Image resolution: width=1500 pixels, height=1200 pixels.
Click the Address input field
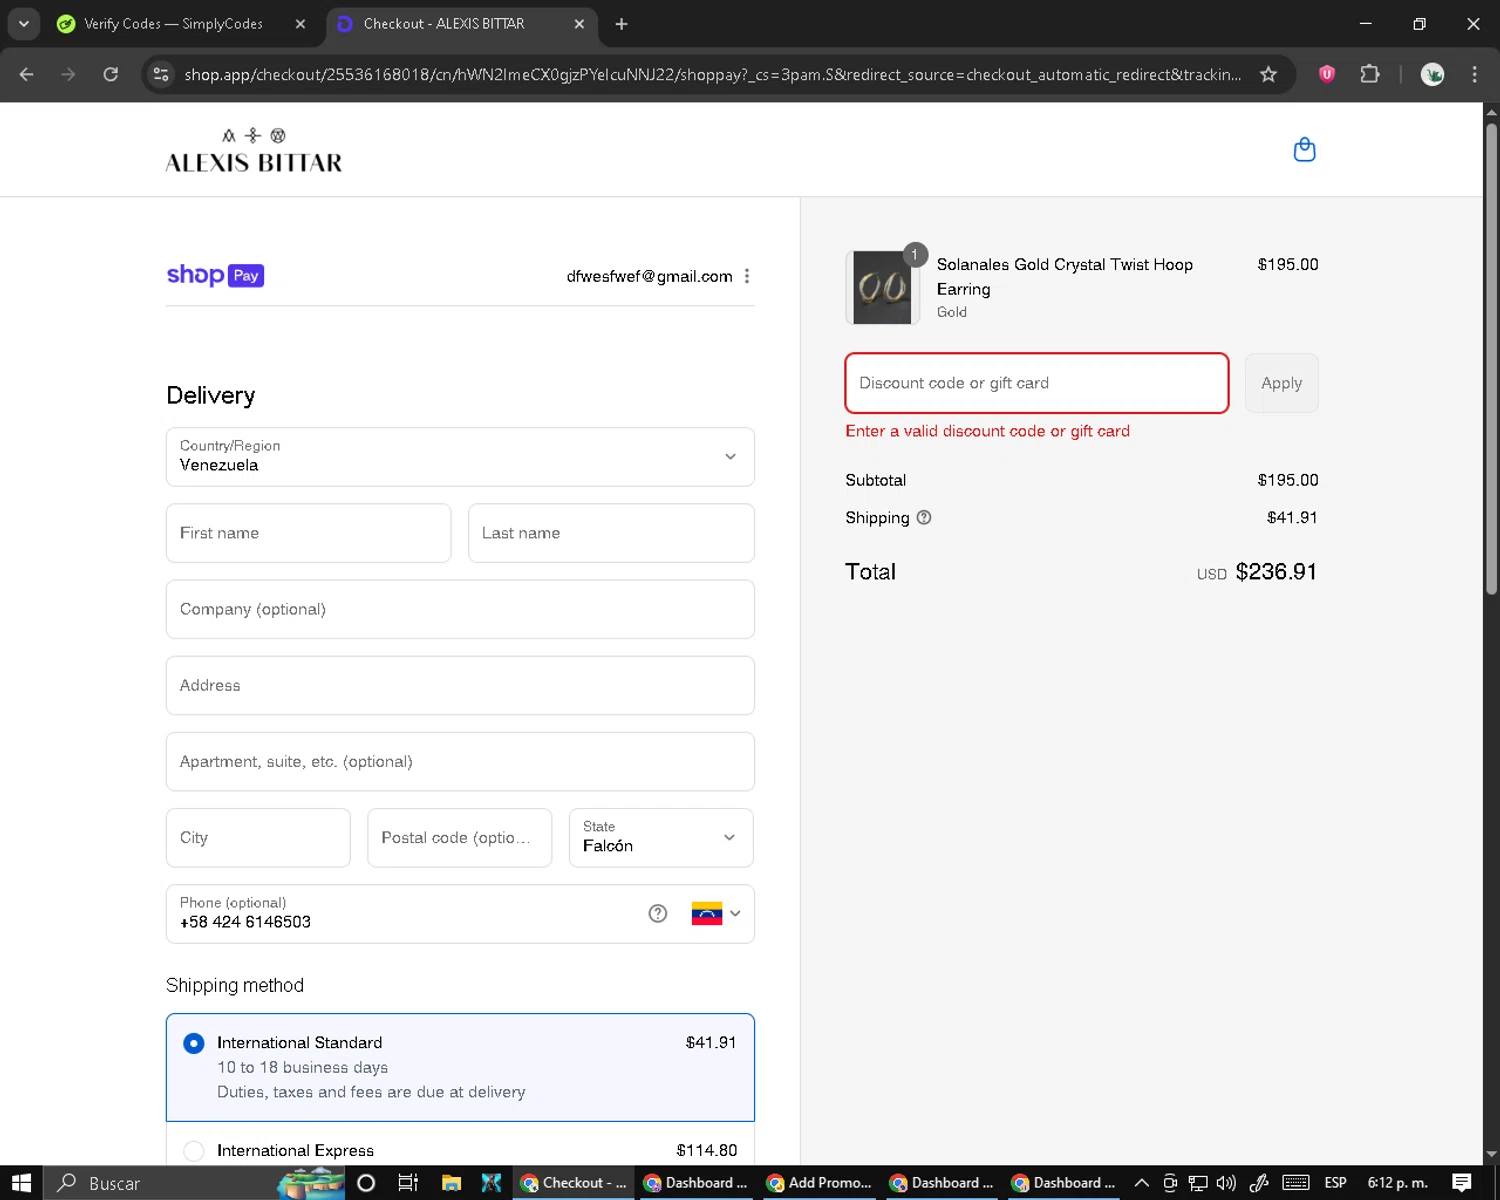[x=460, y=685]
